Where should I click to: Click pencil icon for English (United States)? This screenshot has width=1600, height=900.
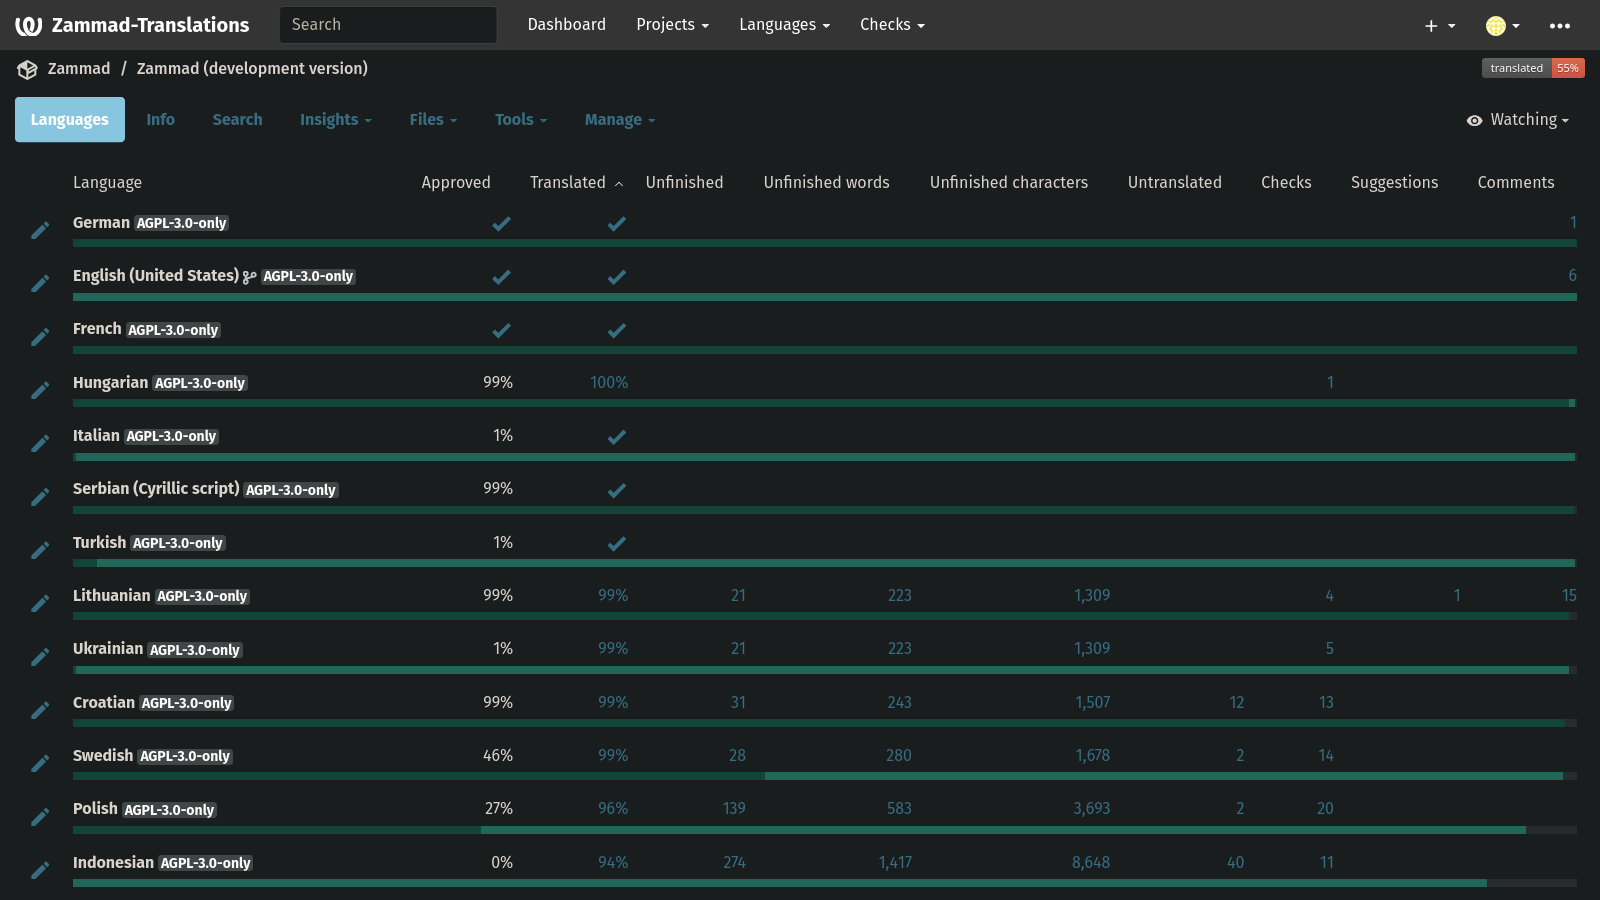(x=40, y=283)
